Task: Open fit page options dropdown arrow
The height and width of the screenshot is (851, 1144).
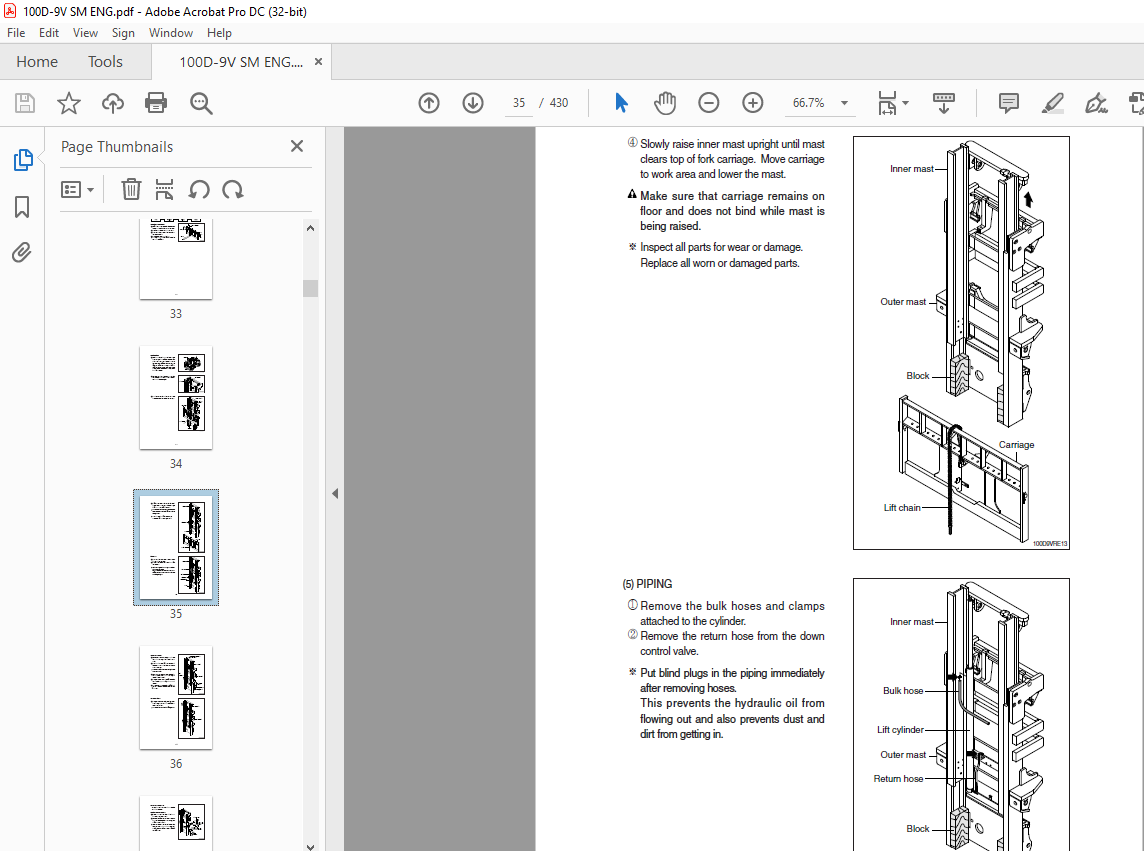Action: coord(905,103)
